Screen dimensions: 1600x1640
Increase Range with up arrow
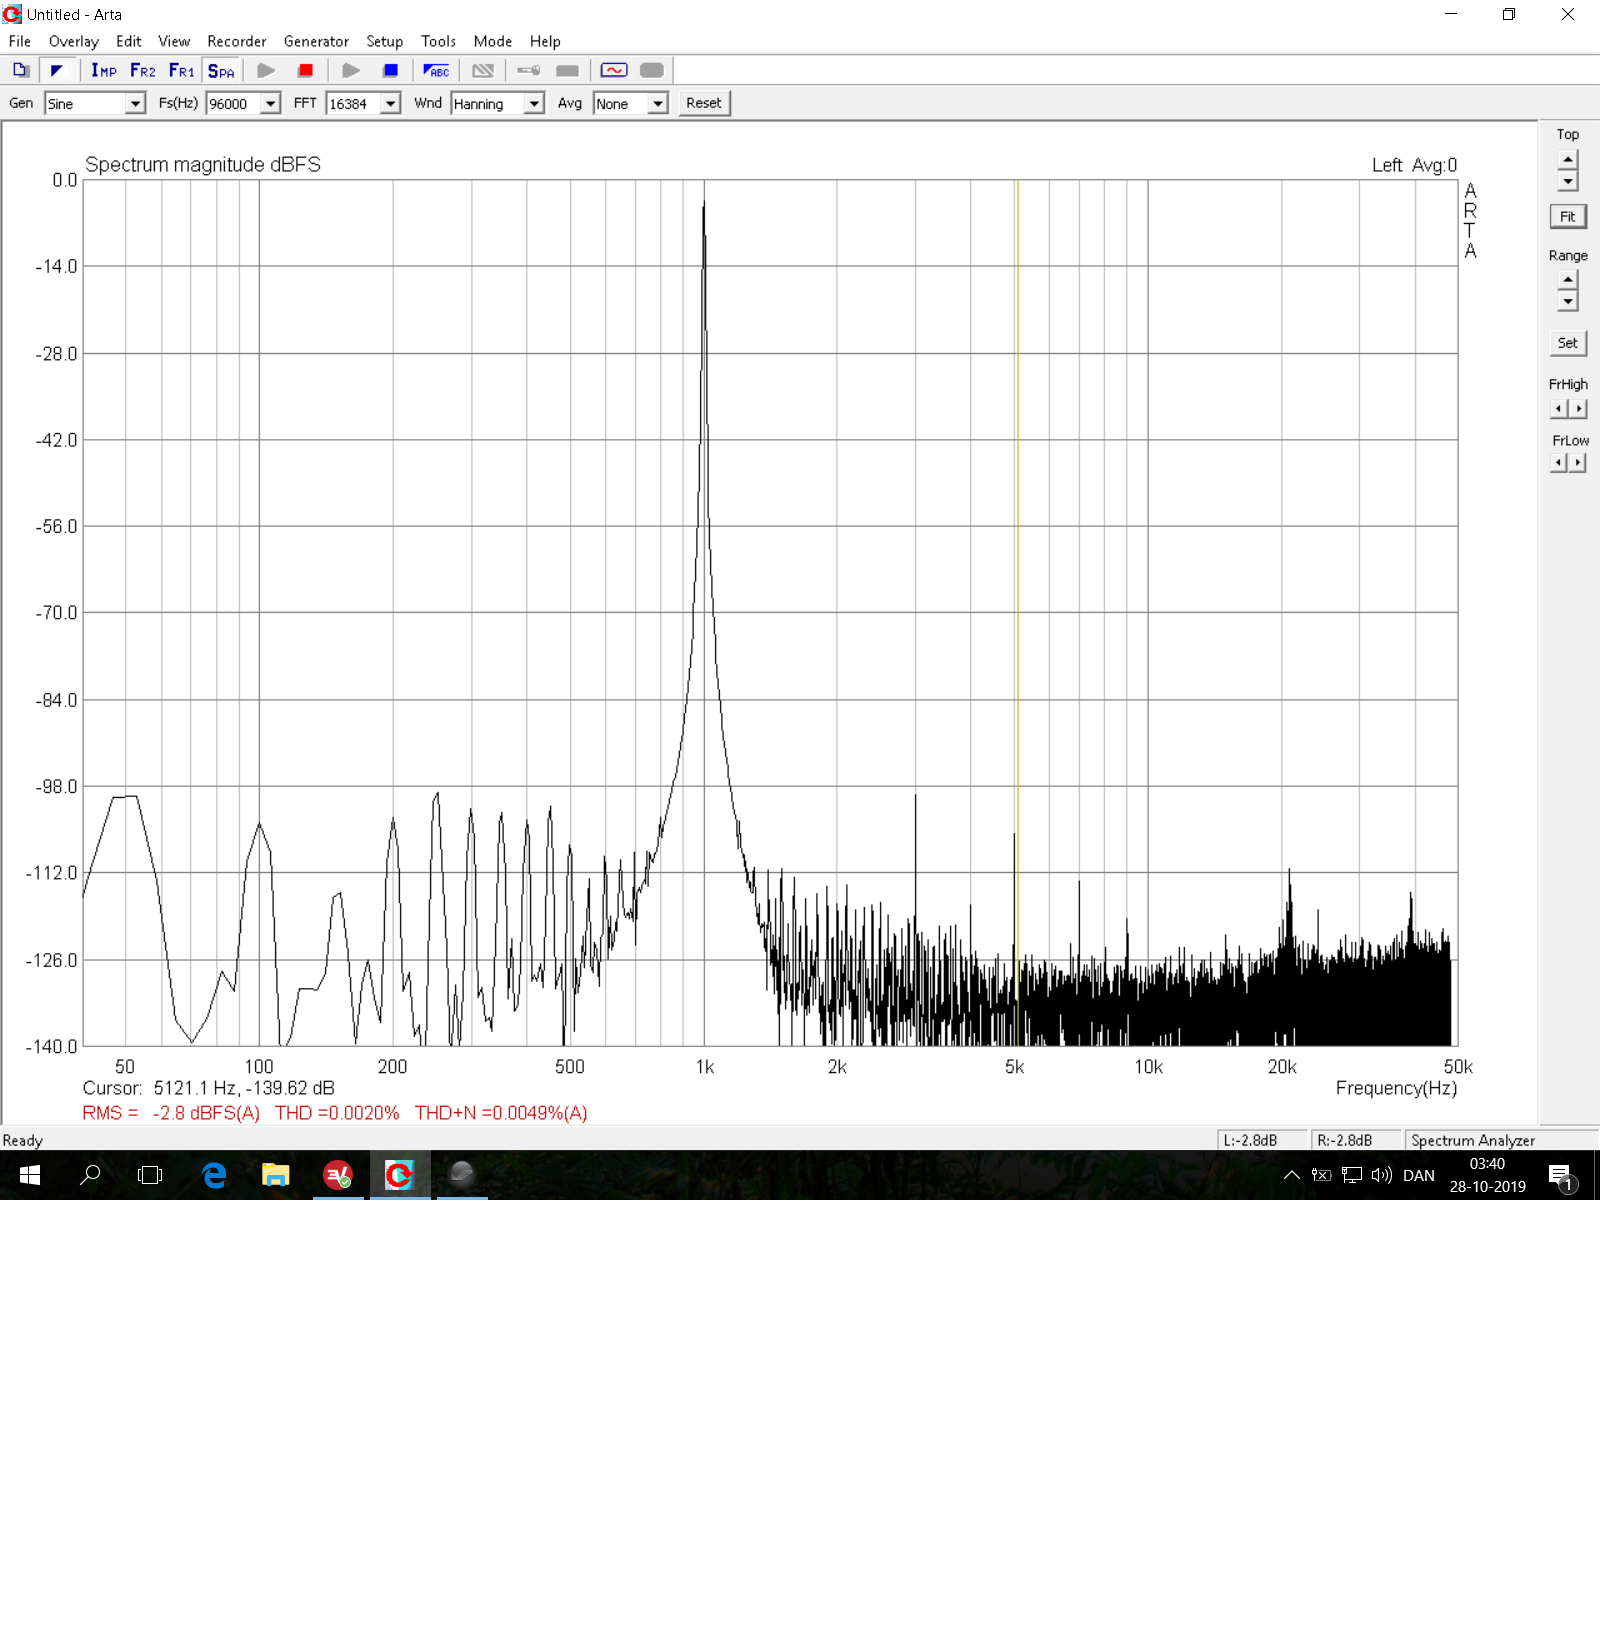click(1568, 280)
